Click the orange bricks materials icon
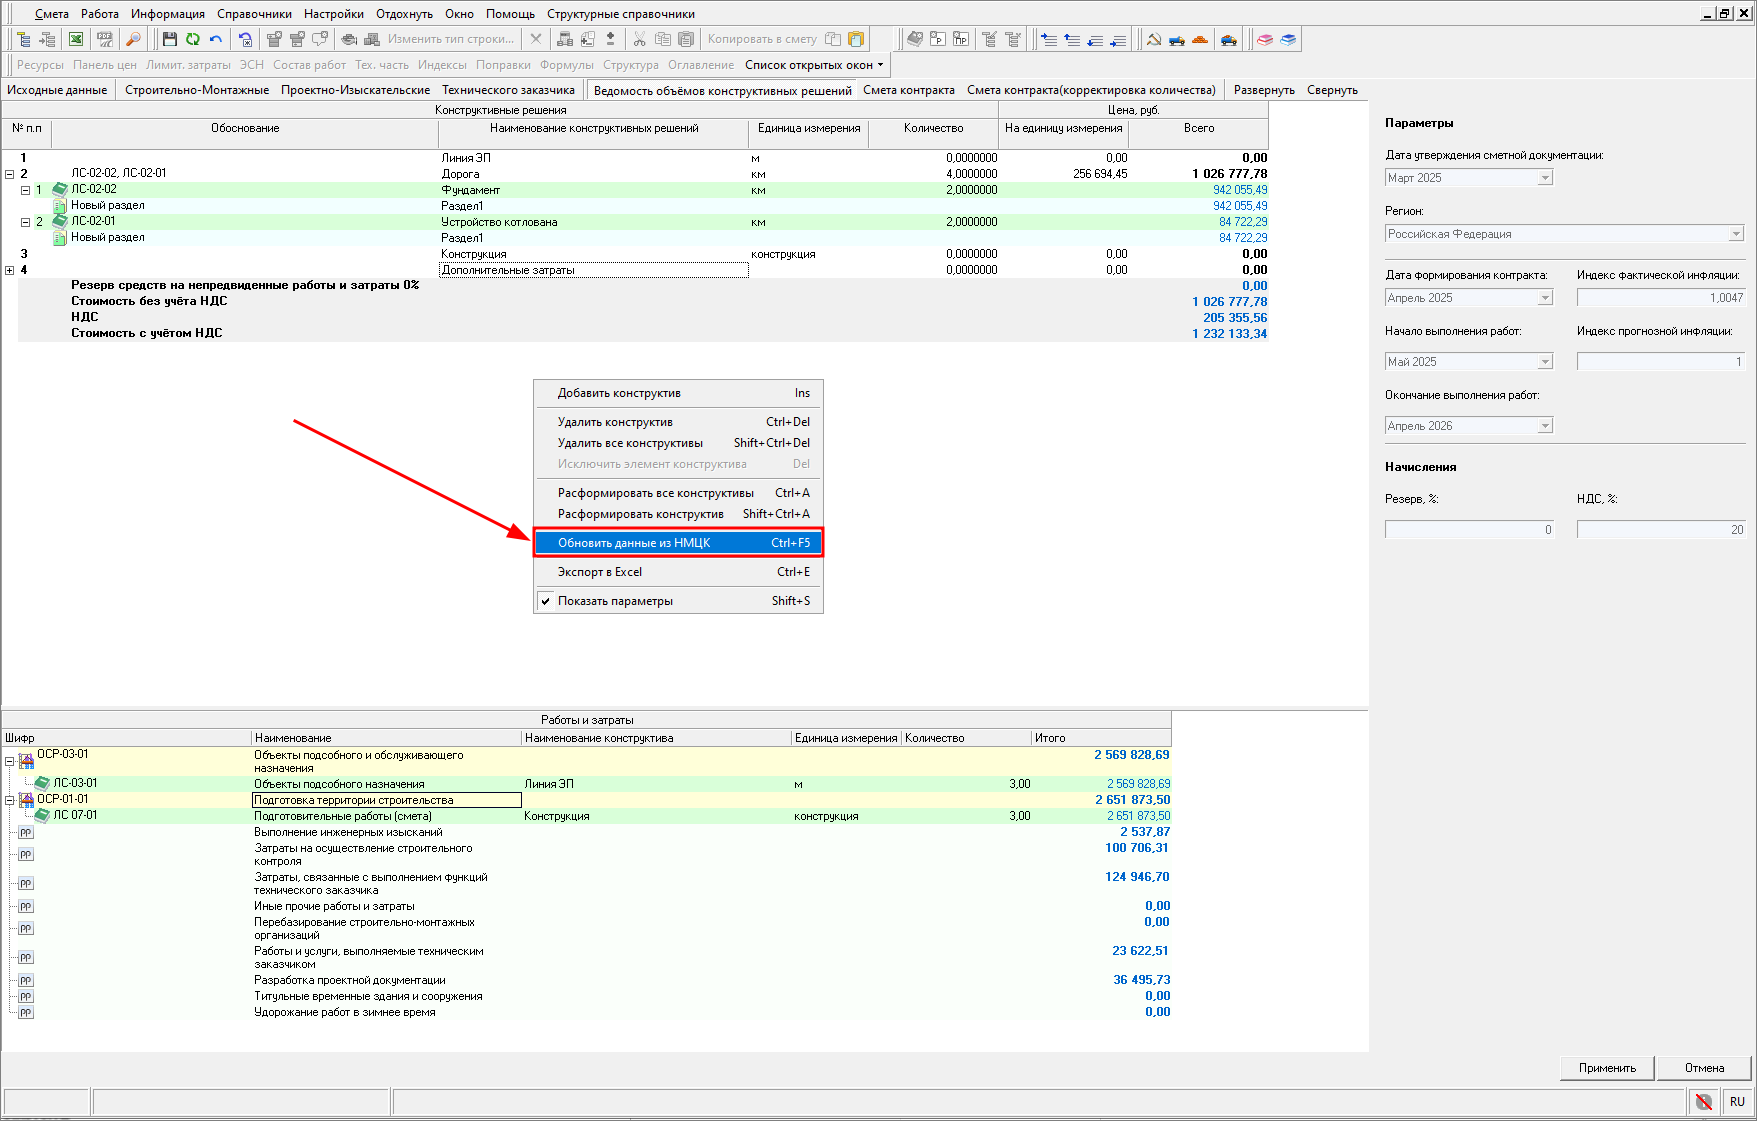This screenshot has height=1121, width=1757. 1200,39
